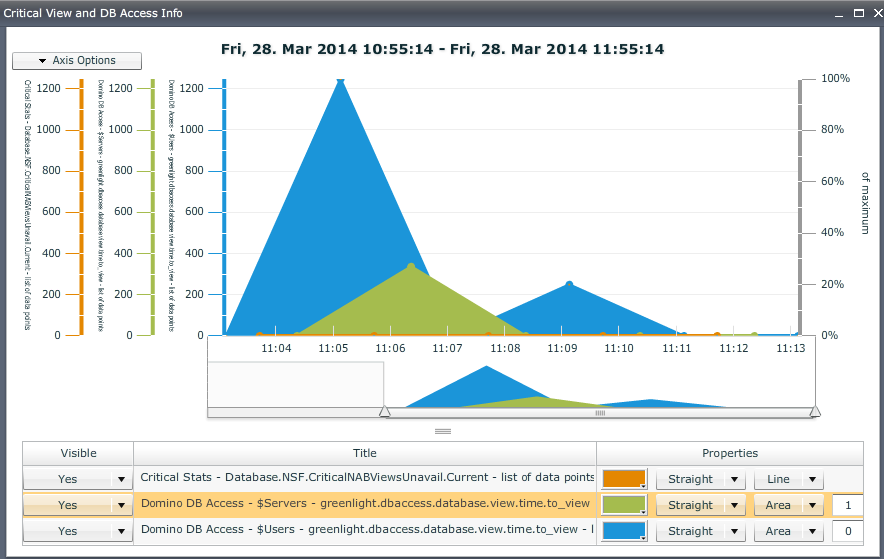Click the left range slider handle below the chart
Image resolution: width=884 pixels, height=559 pixels.
384,411
